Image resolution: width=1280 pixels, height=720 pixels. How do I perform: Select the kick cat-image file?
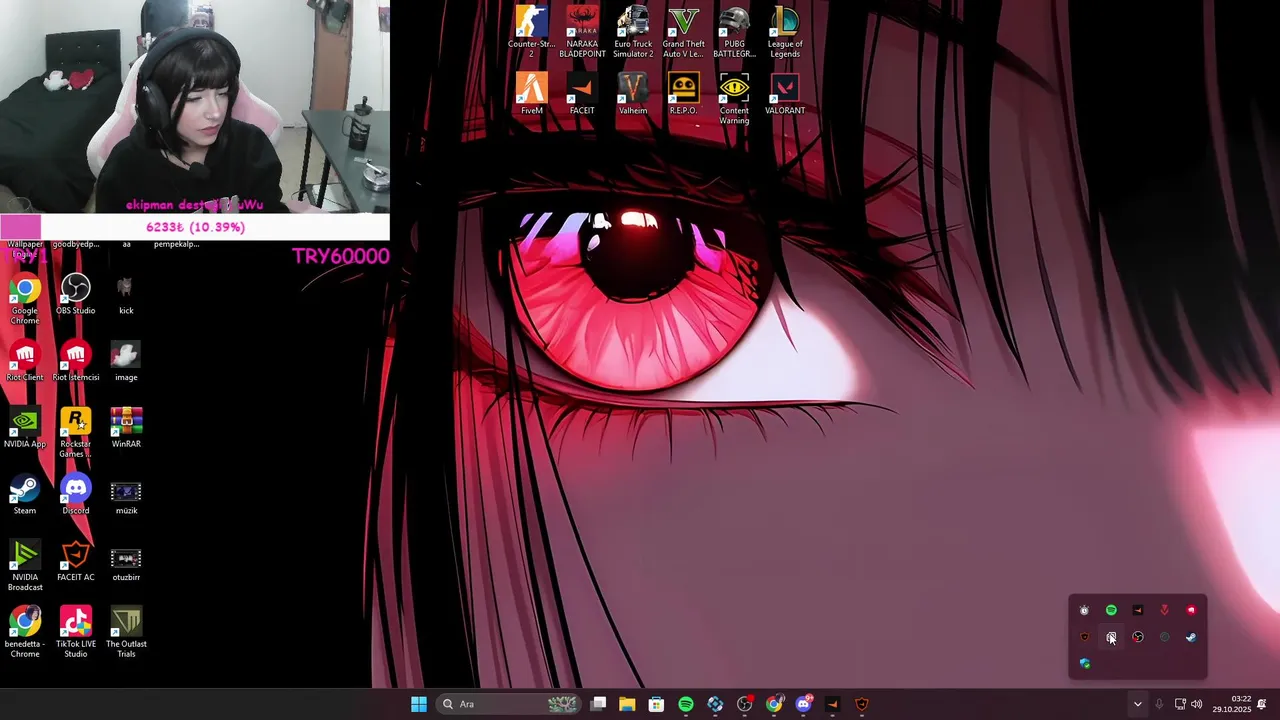pos(126,294)
